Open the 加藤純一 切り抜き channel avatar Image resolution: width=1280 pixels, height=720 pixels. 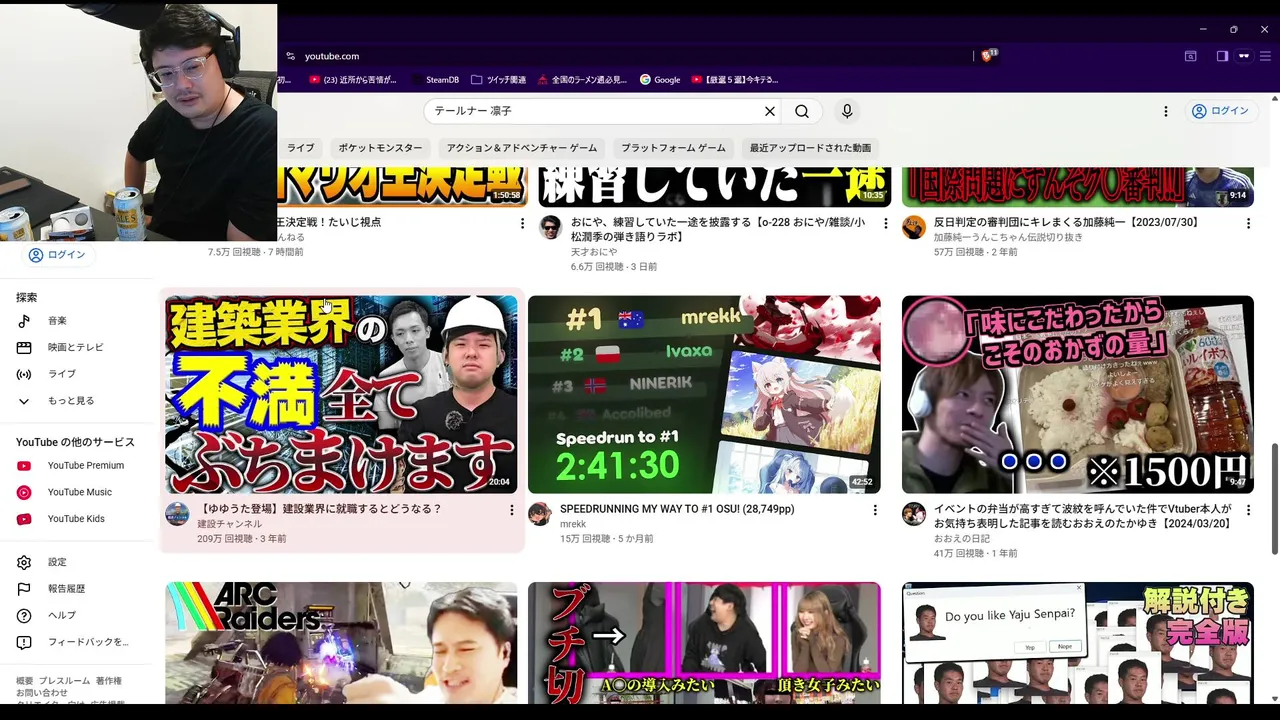click(x=914, y=227)
